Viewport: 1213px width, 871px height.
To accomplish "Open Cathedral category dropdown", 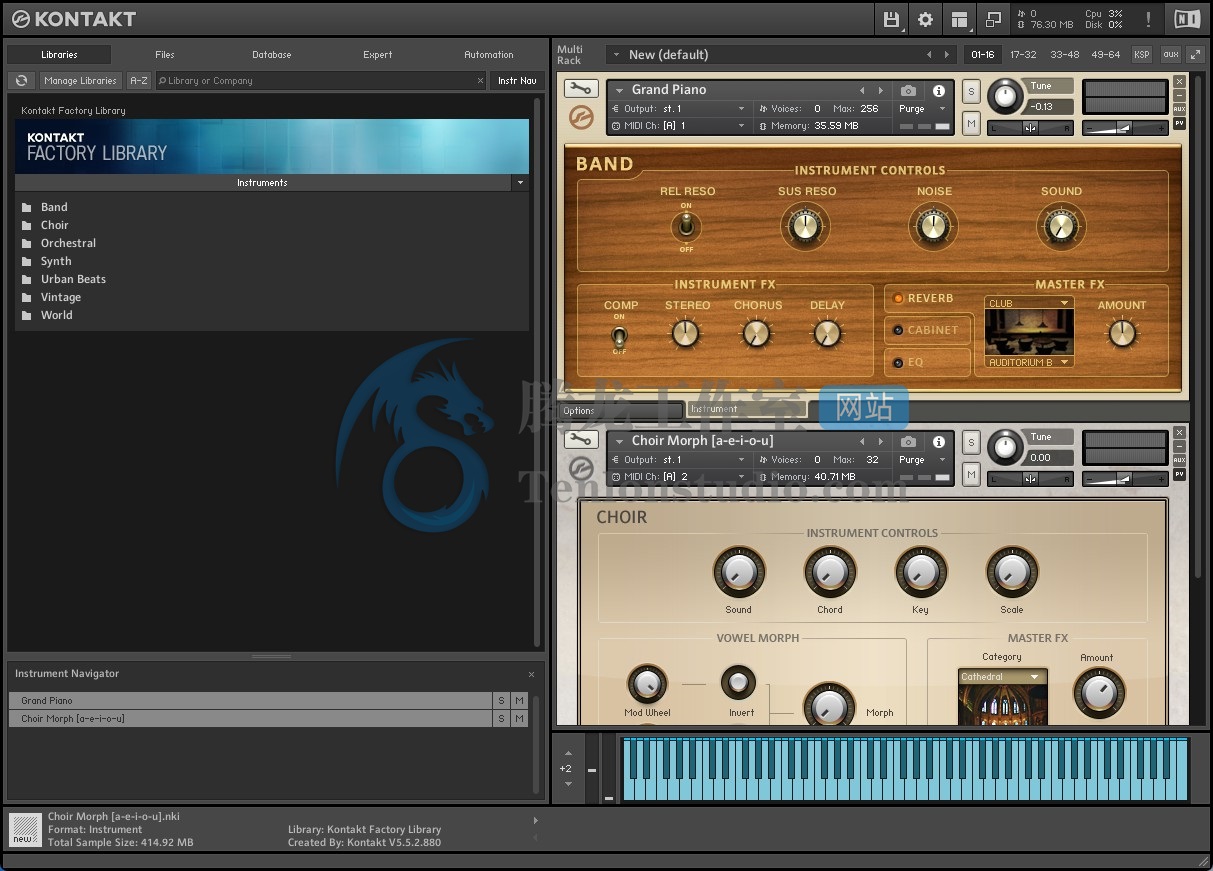I will coord(1002,677).
